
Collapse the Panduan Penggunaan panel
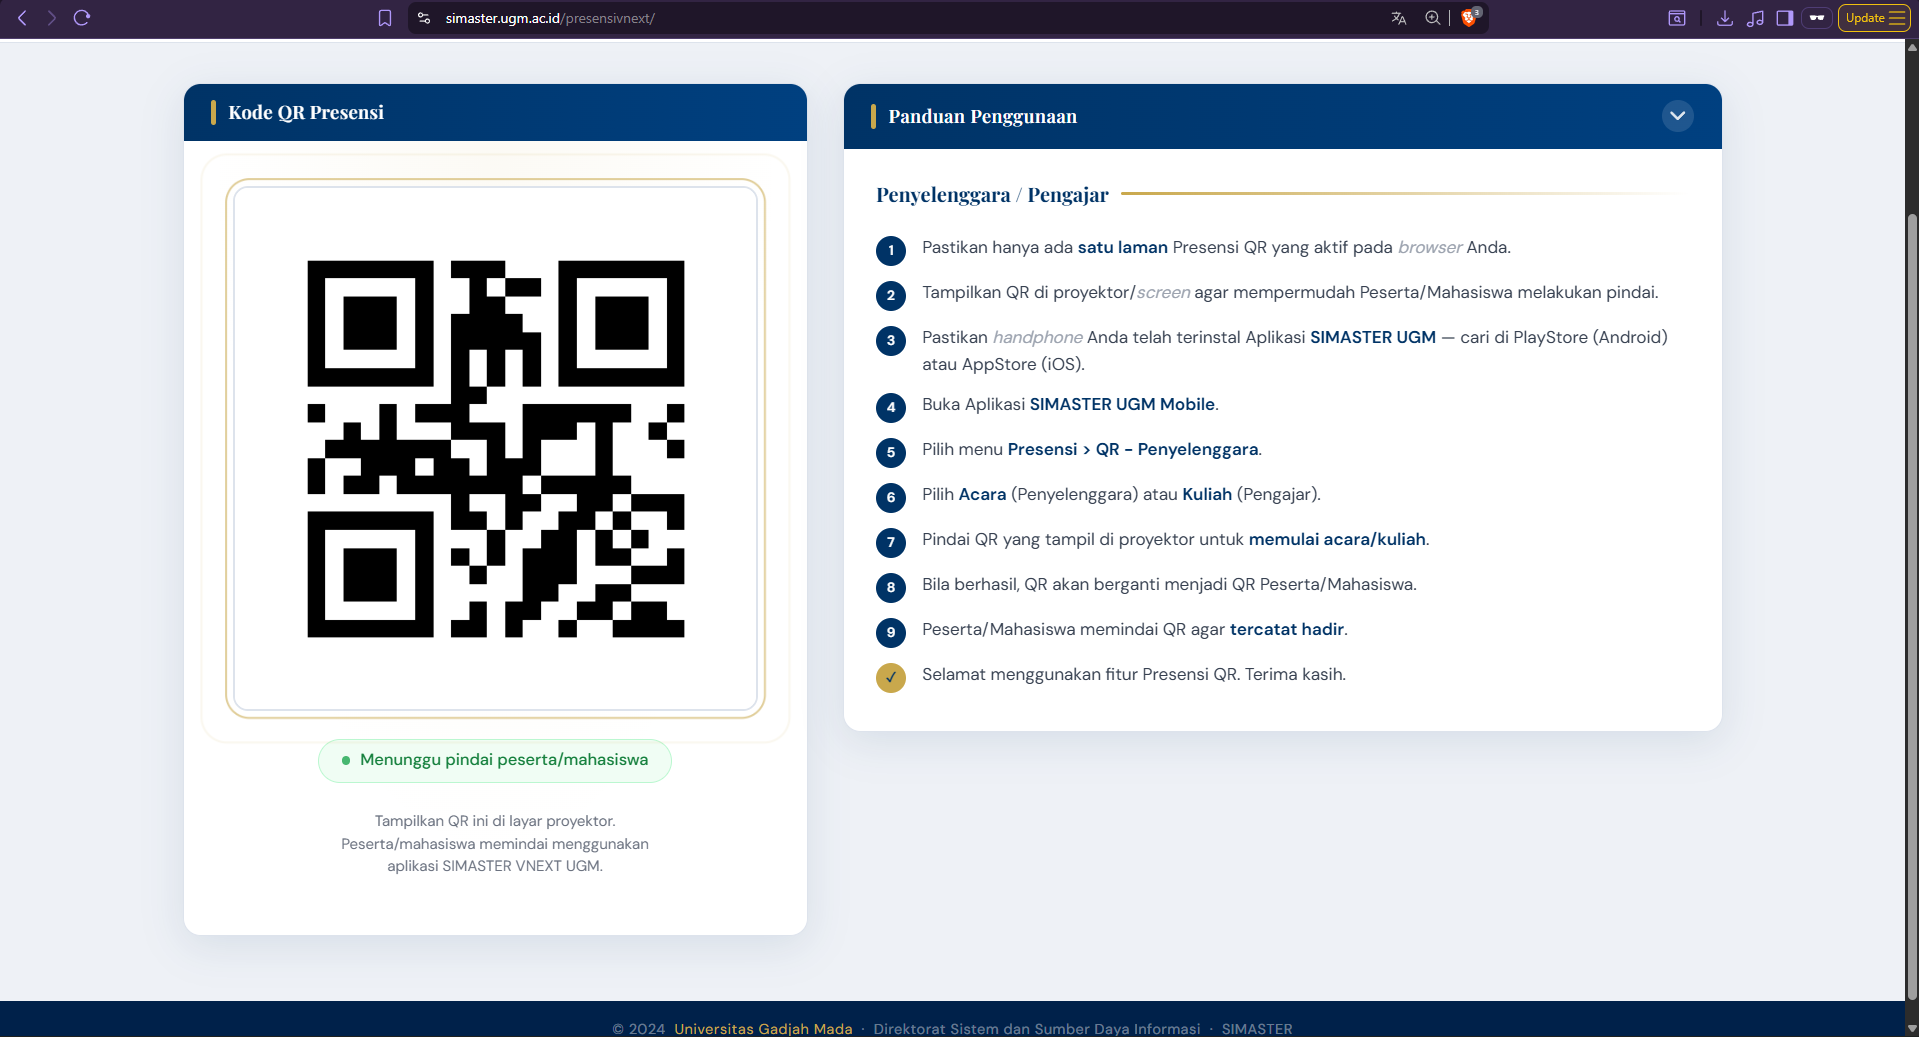point(1677,116)
